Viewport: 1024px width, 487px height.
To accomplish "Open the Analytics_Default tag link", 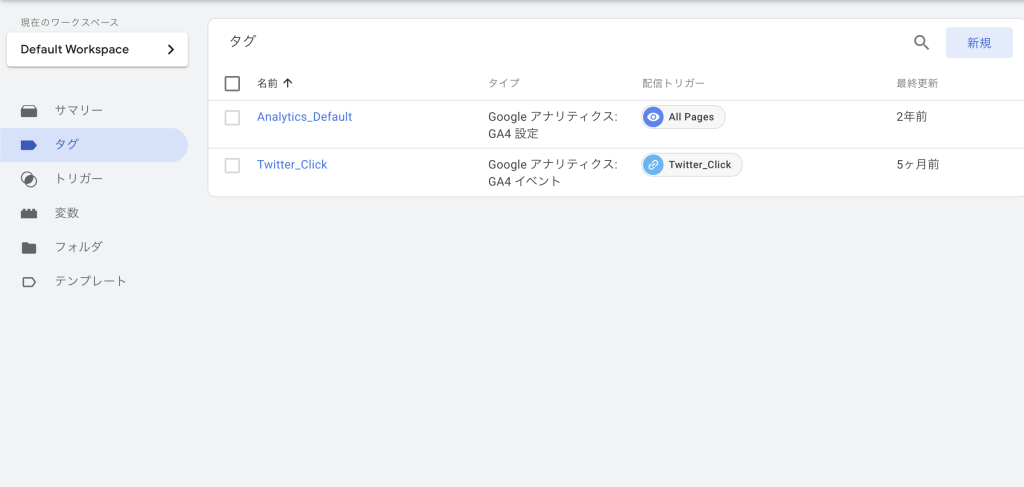I will point(304,117).
